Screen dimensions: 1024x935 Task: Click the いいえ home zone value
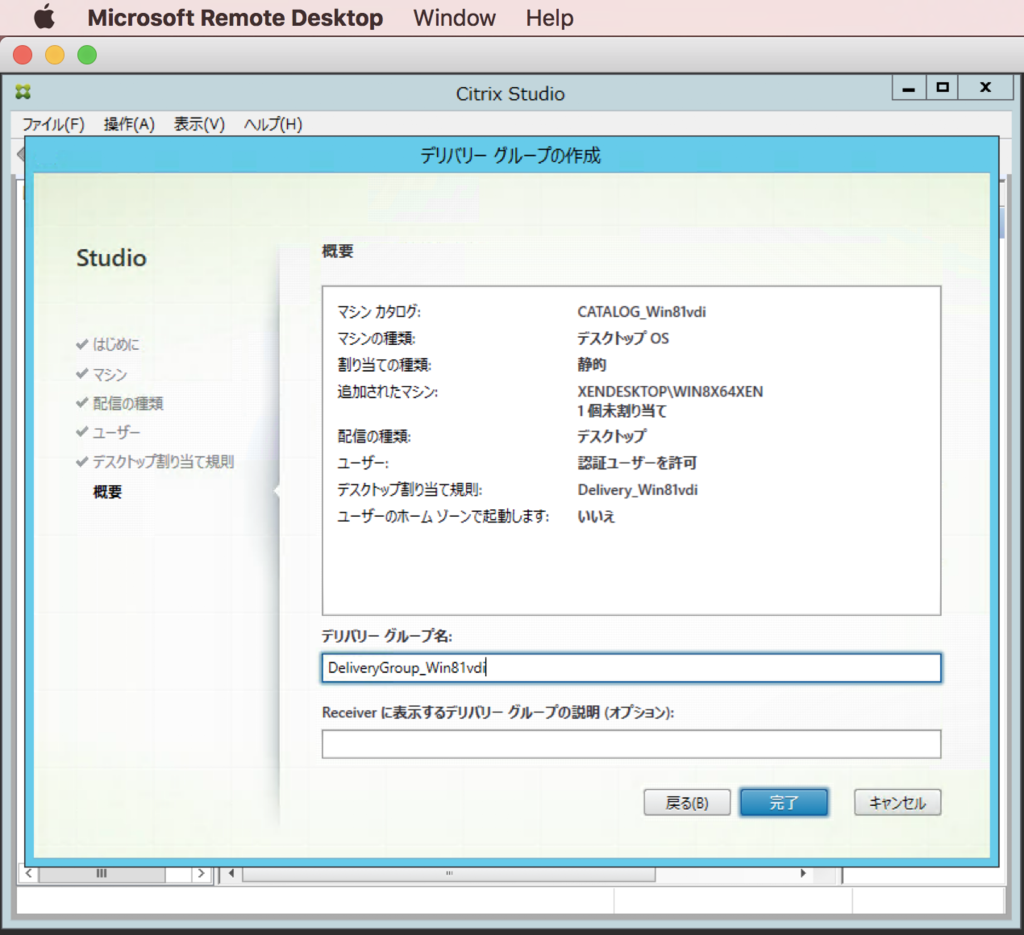tap(596, 516)
